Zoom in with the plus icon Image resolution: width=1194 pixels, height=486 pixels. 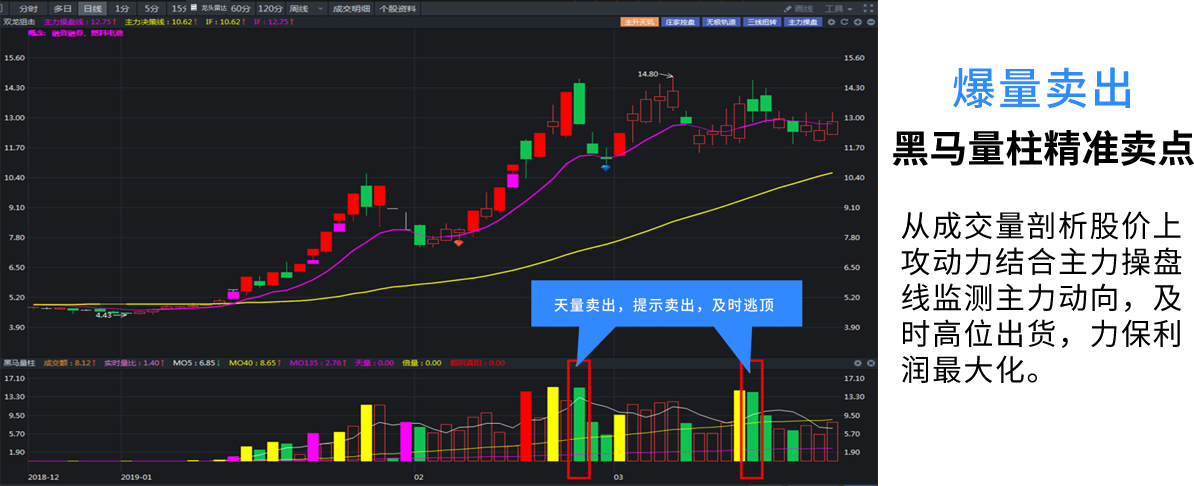(857, 22)
